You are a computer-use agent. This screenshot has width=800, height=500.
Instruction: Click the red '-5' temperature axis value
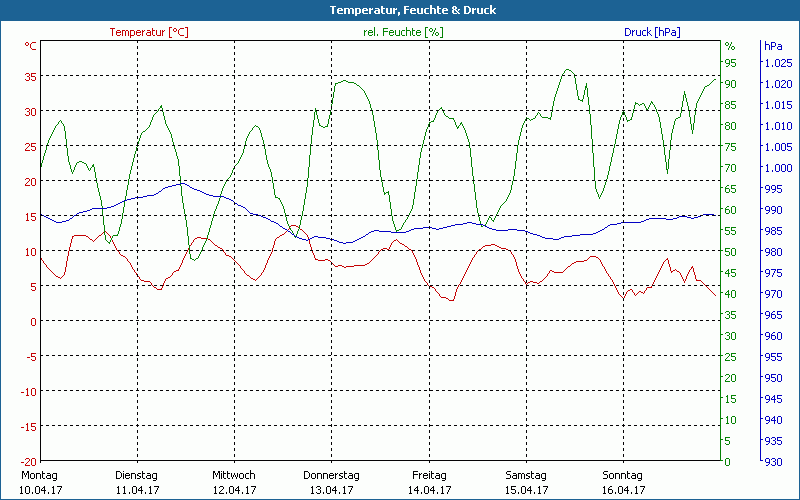[x=32, y=357]
